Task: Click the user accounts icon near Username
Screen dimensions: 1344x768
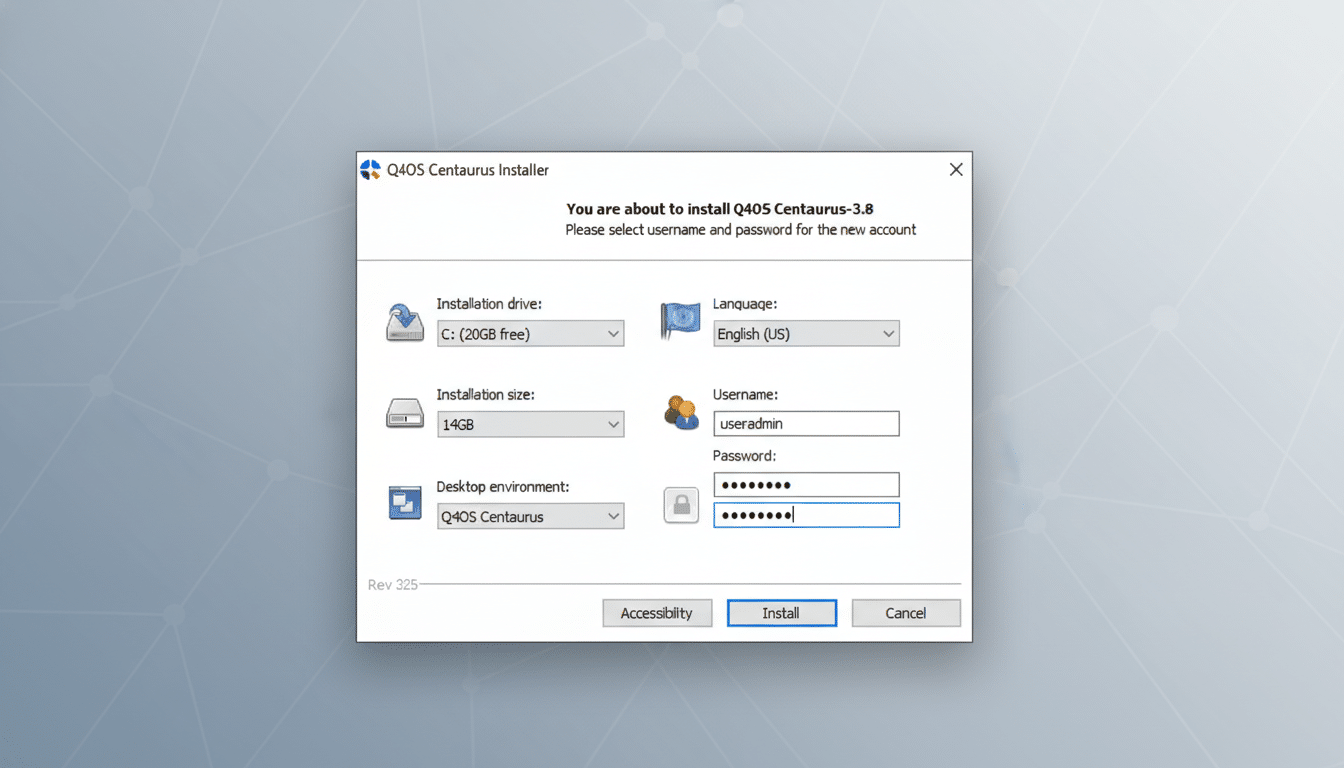Action: point(681,412)
